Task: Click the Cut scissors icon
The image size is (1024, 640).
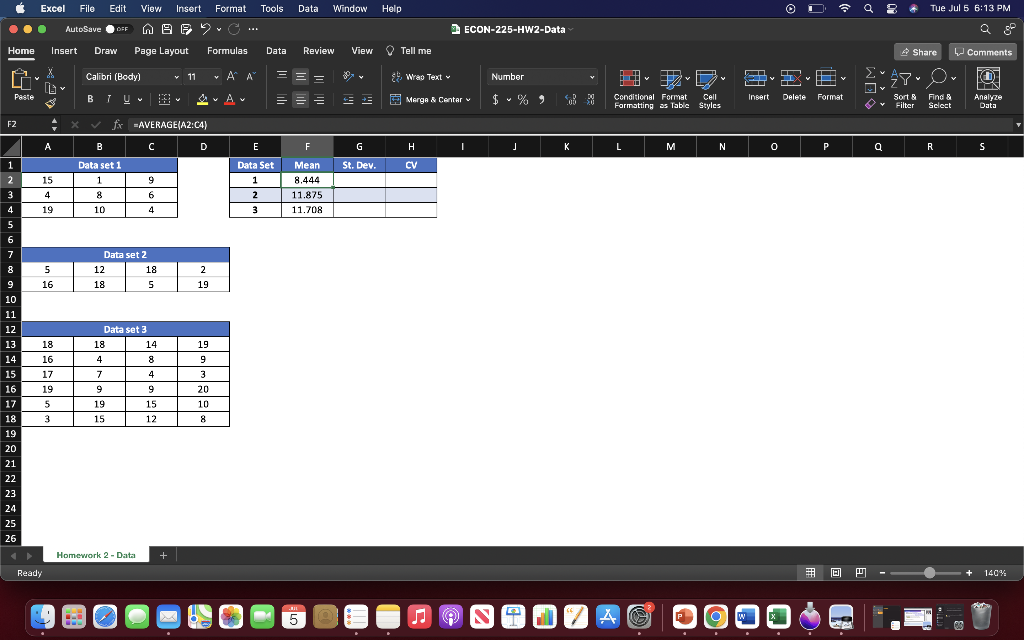Action: click(50, 73)
